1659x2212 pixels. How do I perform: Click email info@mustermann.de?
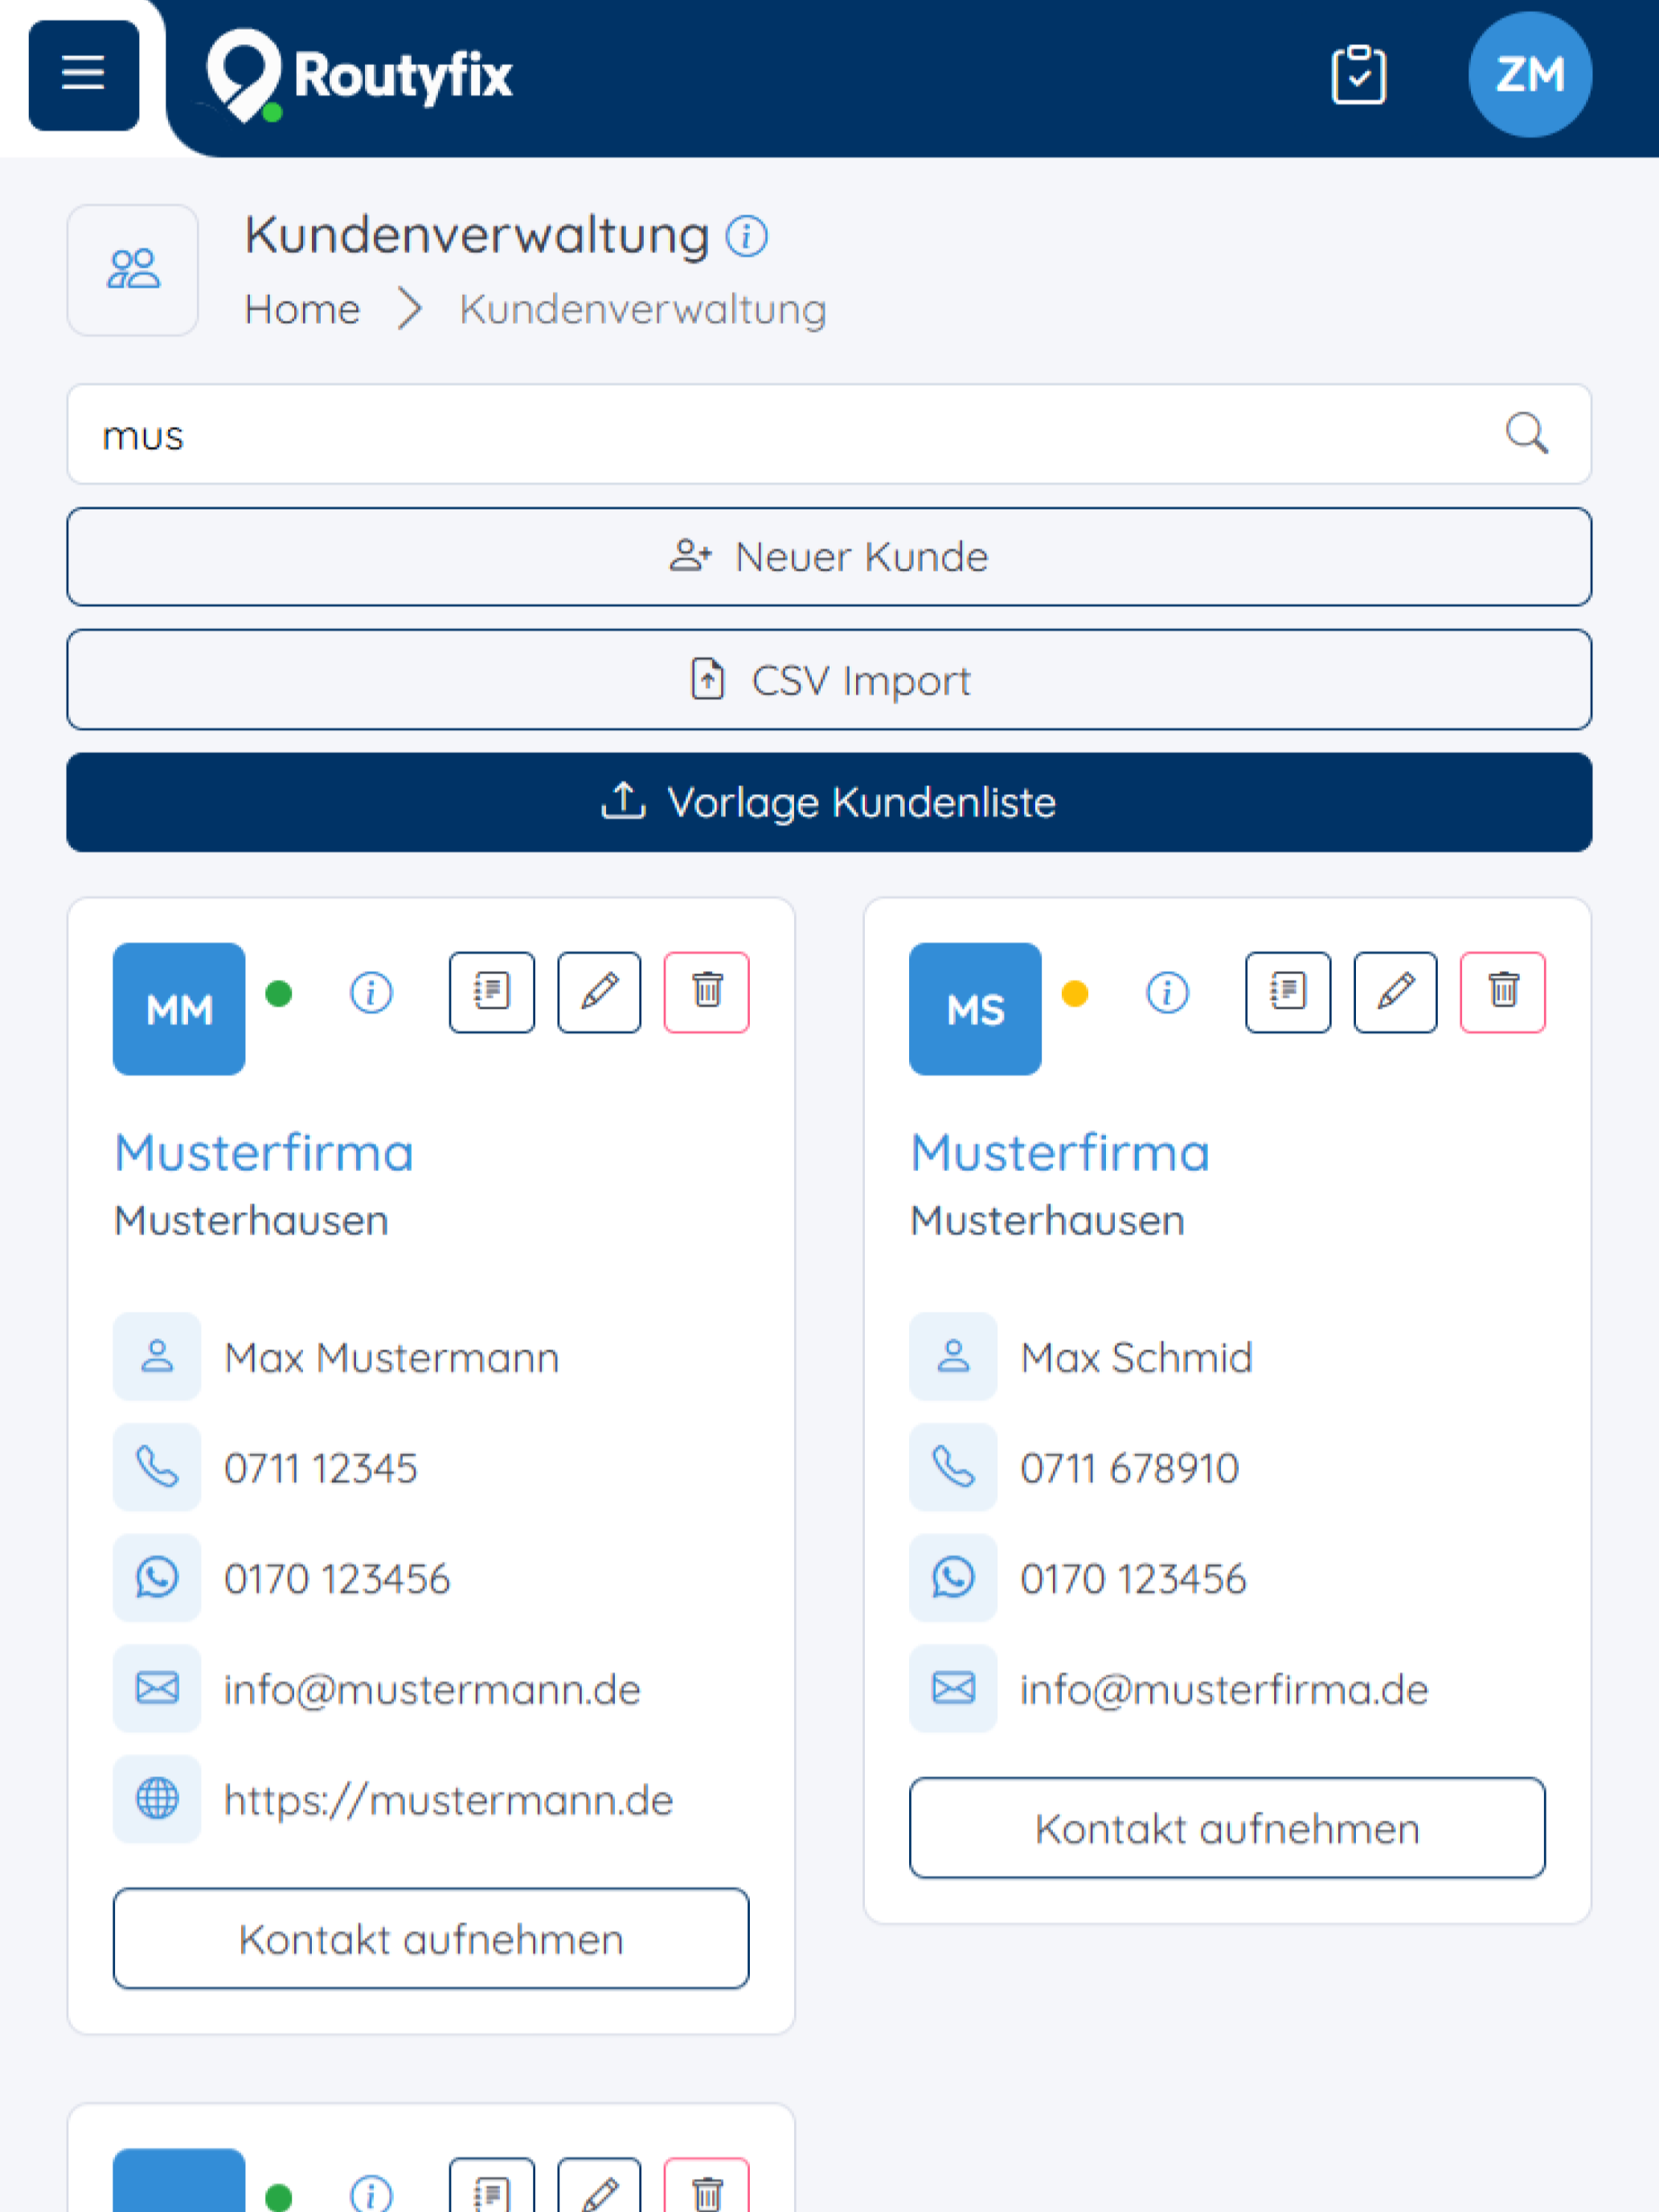pos(432,1689)
